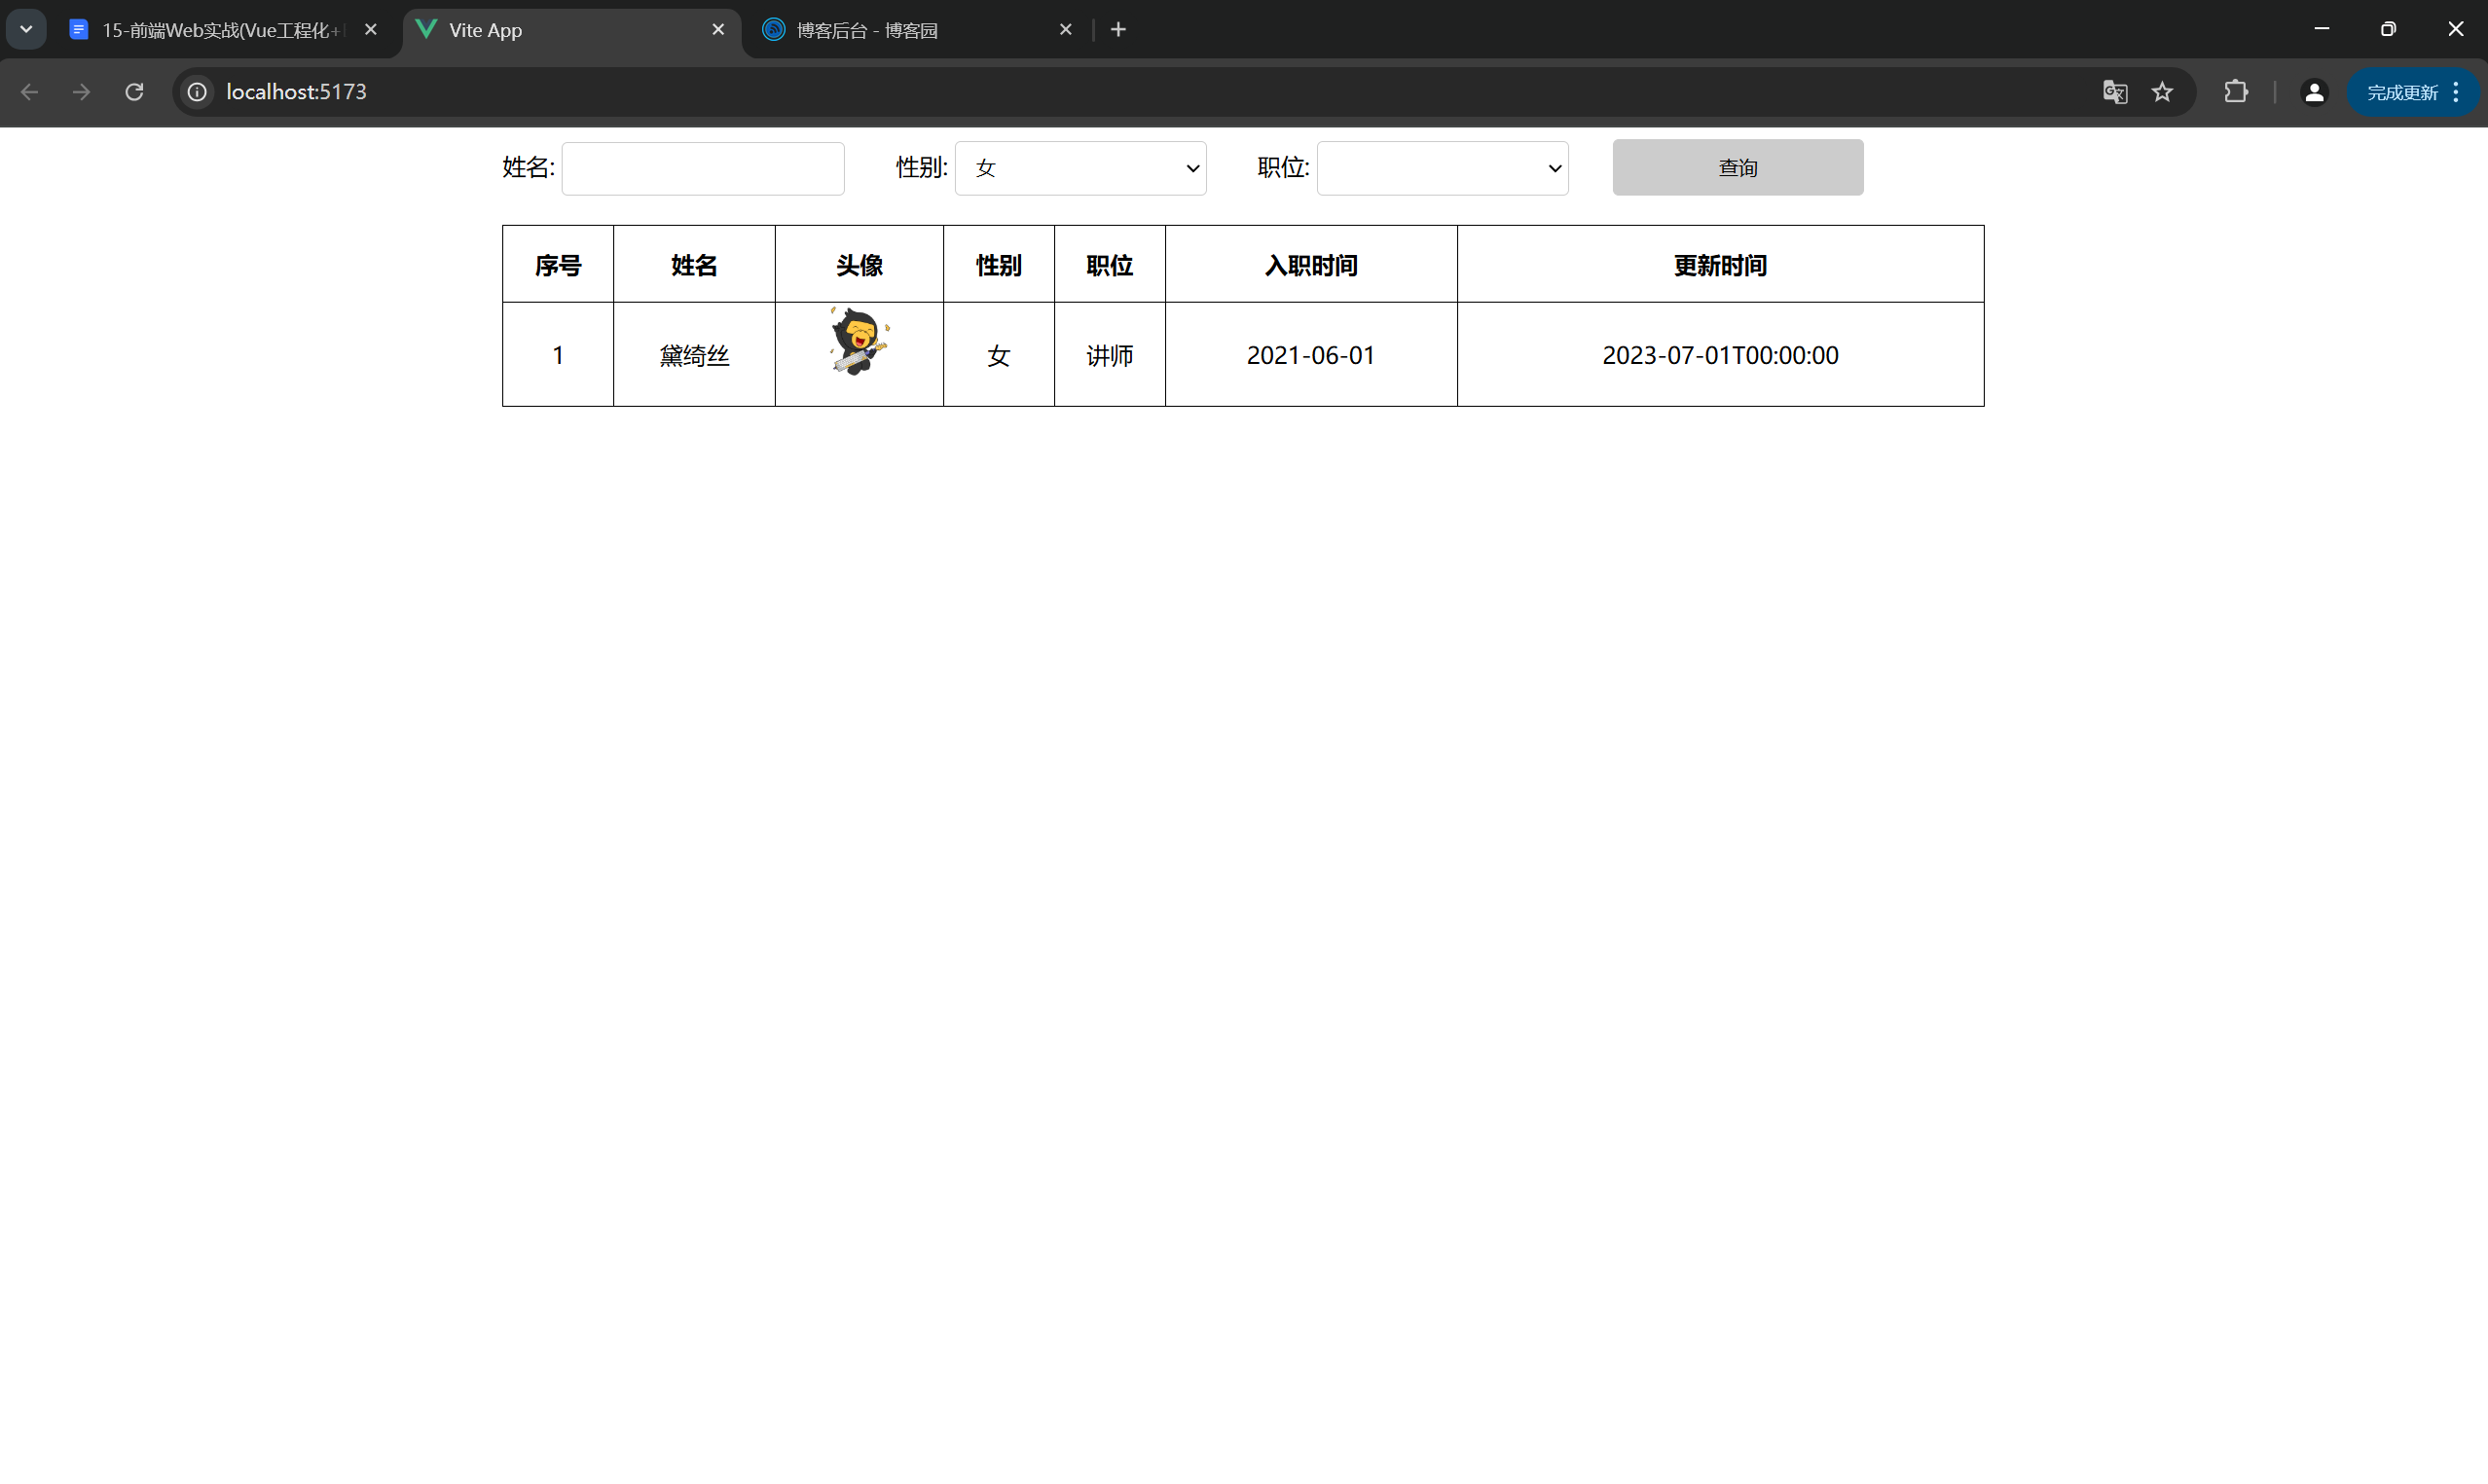Click the browser back arrow

click(x=29, y=92)
